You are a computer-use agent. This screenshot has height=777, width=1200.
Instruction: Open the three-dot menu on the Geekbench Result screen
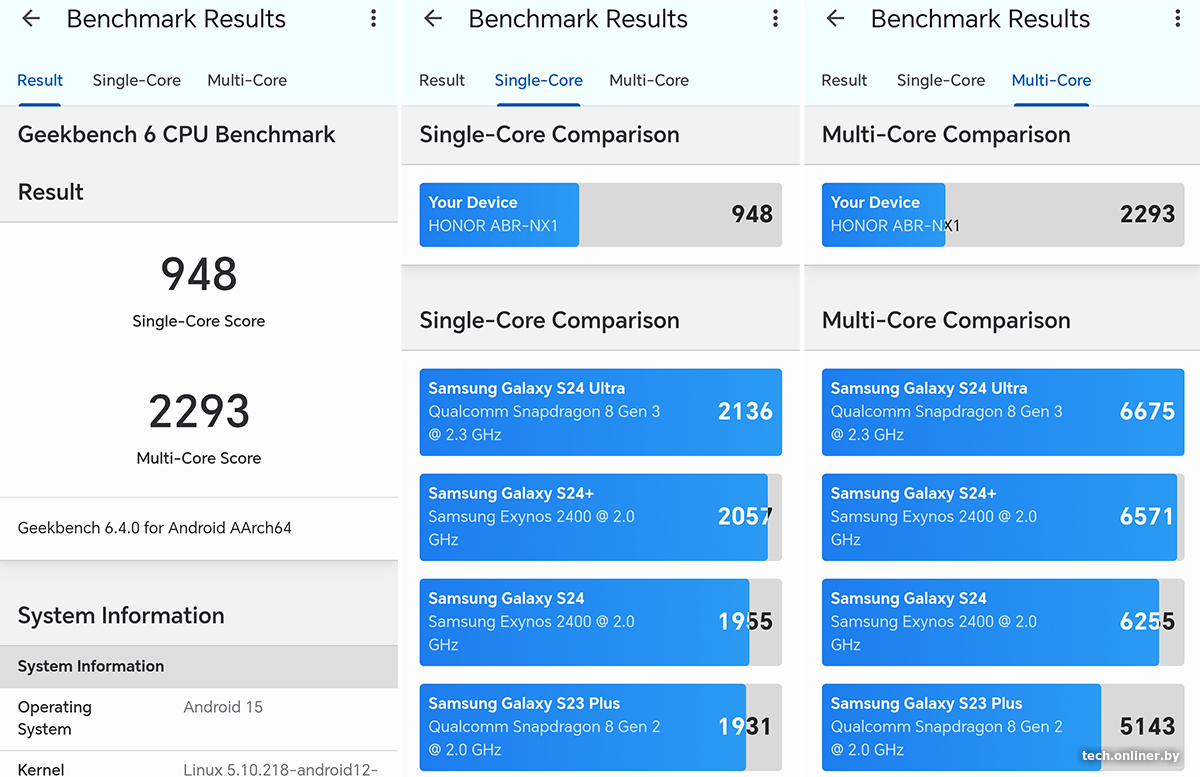(x=373, y=19)
